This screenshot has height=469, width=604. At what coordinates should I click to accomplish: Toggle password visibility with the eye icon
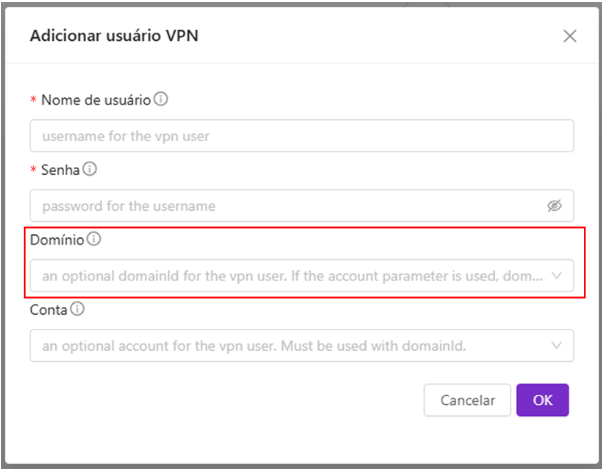tap(554, 206)
